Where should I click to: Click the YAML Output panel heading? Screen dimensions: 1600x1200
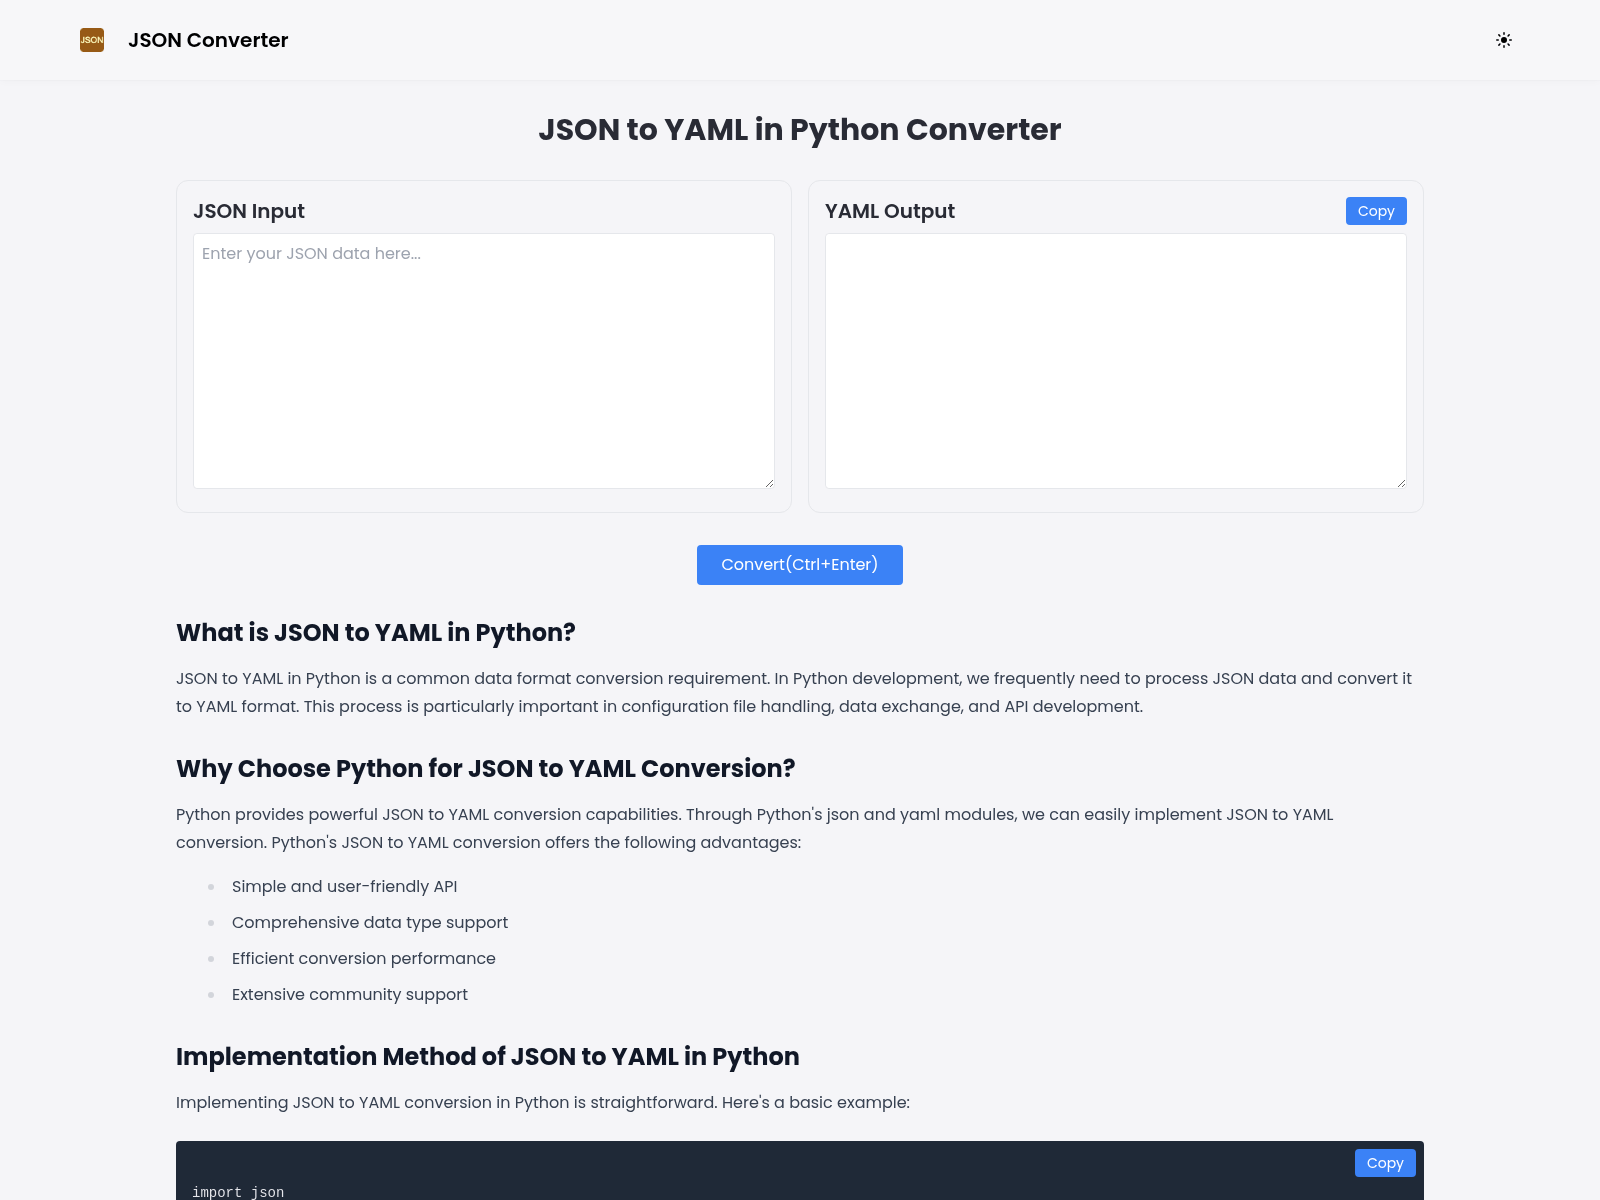click(889, 211)
